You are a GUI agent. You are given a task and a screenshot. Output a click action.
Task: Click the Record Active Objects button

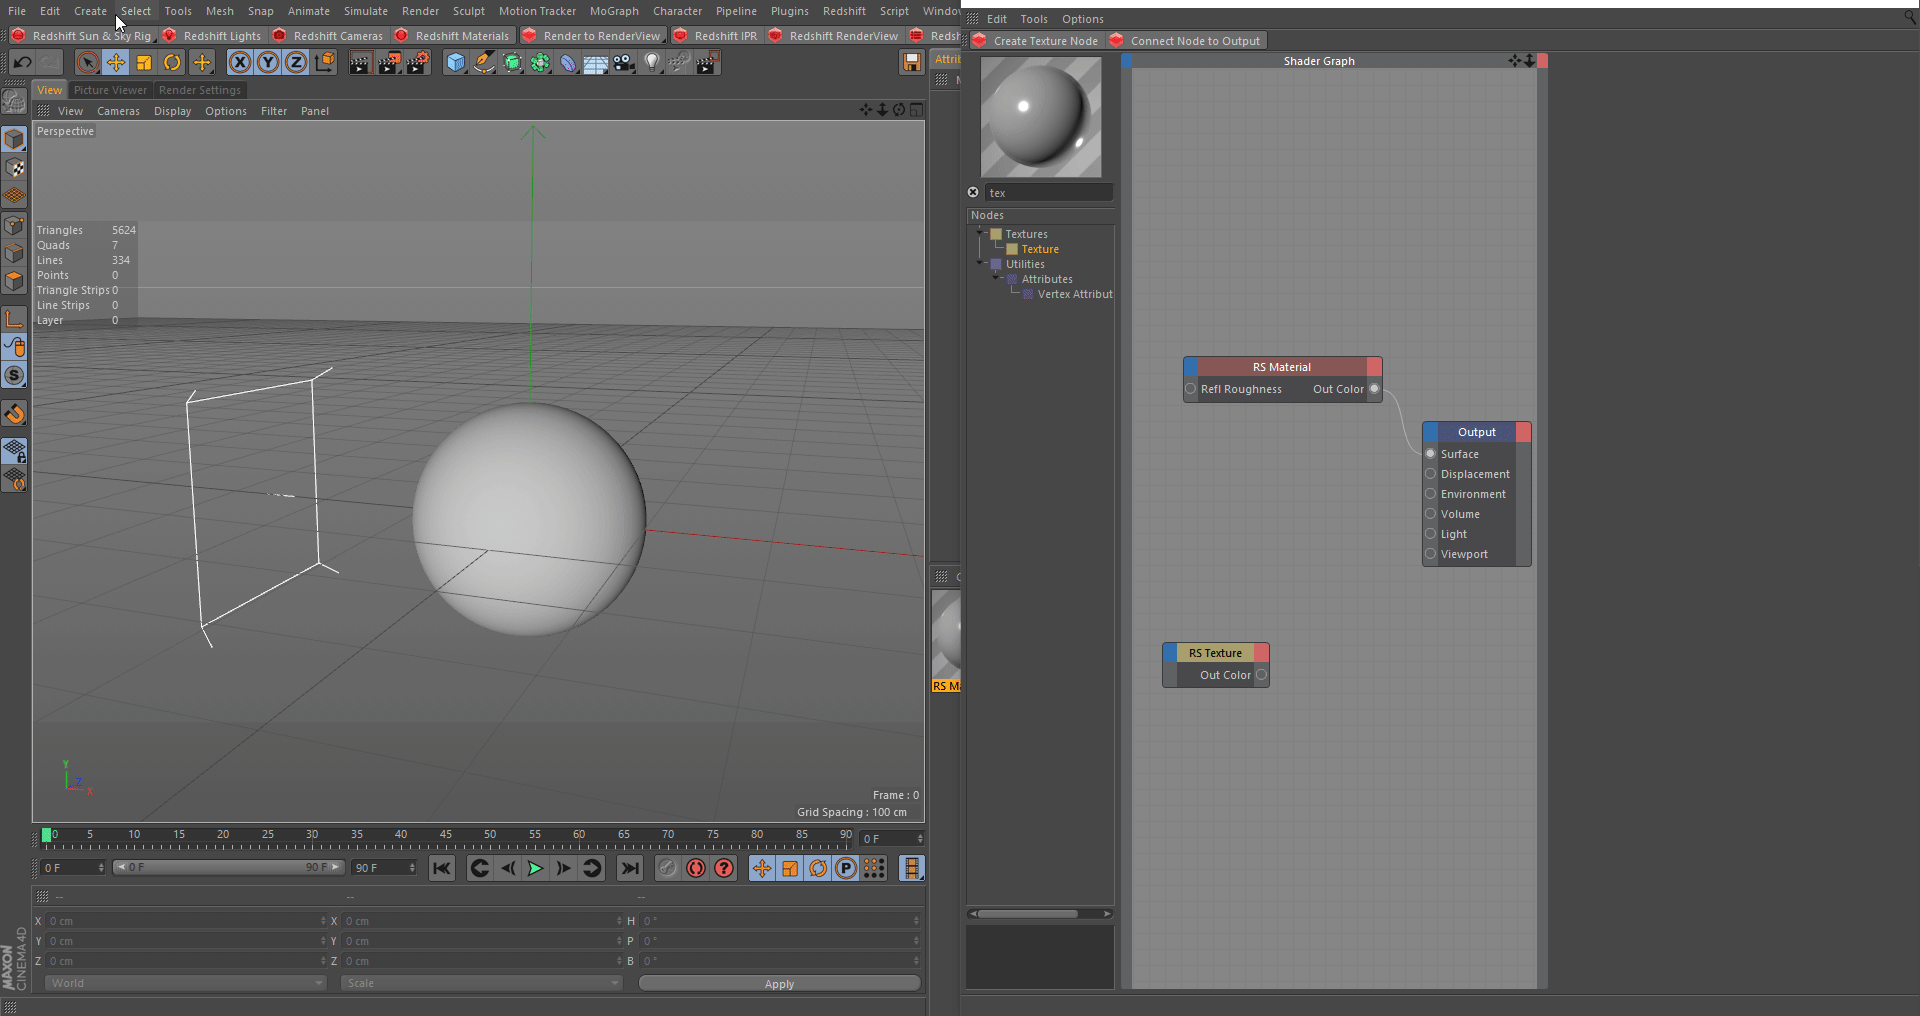click(x=667, y=868)
